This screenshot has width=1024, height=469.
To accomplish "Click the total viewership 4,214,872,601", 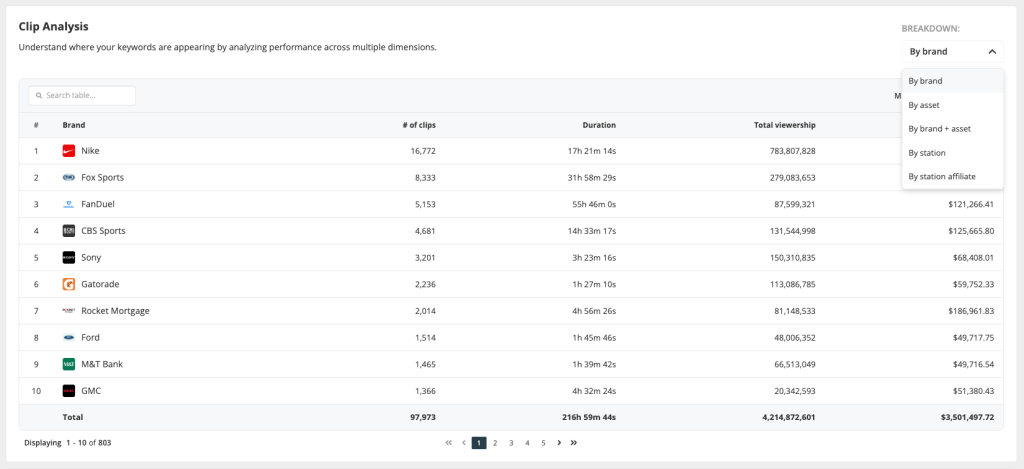I will tap(787, 417).
